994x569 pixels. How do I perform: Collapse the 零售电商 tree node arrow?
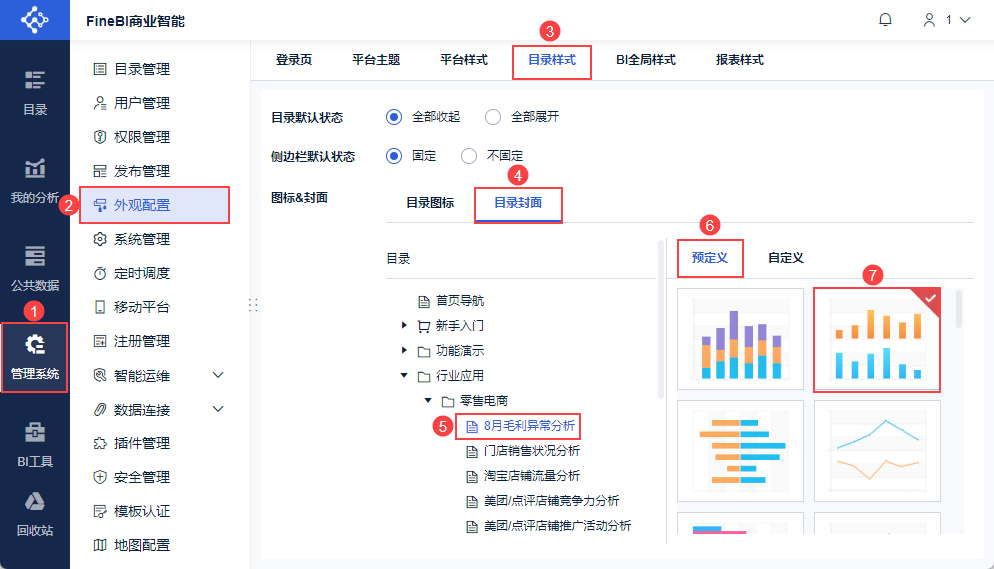coord(428,400)
